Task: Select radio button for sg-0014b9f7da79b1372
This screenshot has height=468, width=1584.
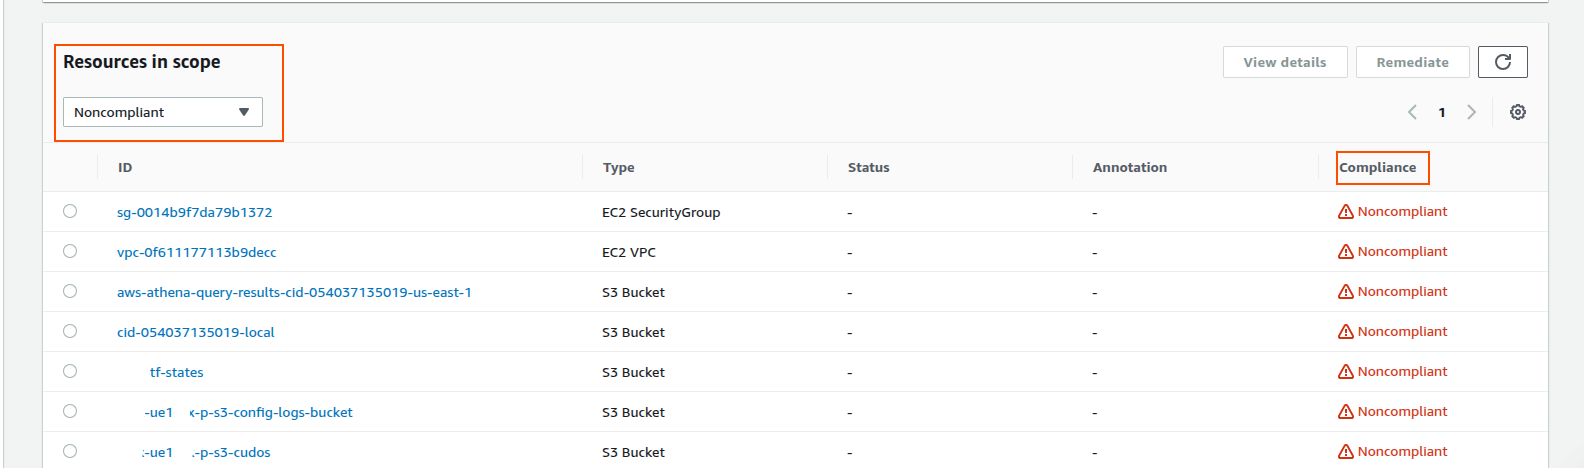Action: click(70, 211)
